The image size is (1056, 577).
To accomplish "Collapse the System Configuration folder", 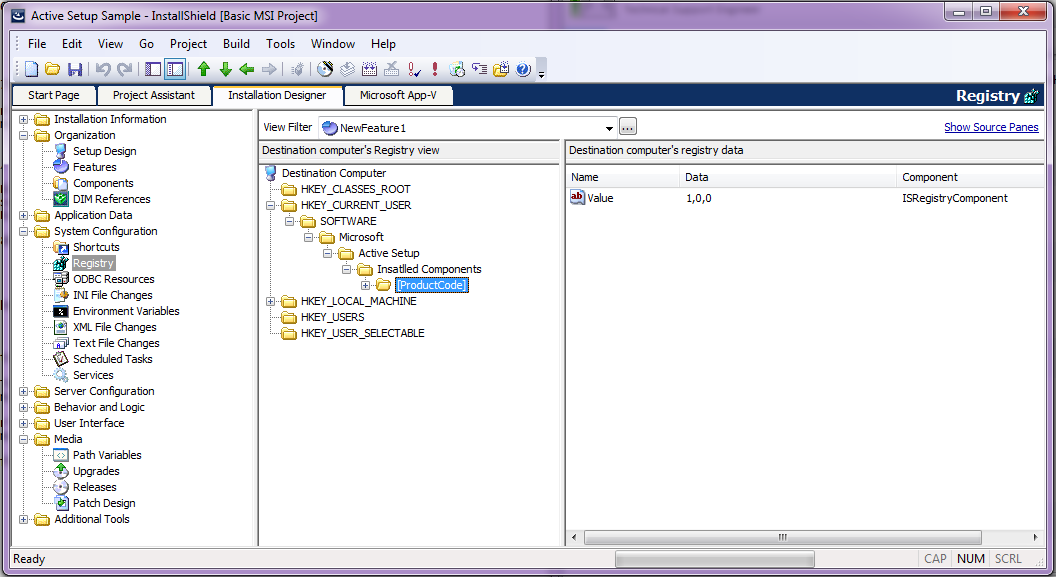I will pyautogui.click(x=24, y=232).
